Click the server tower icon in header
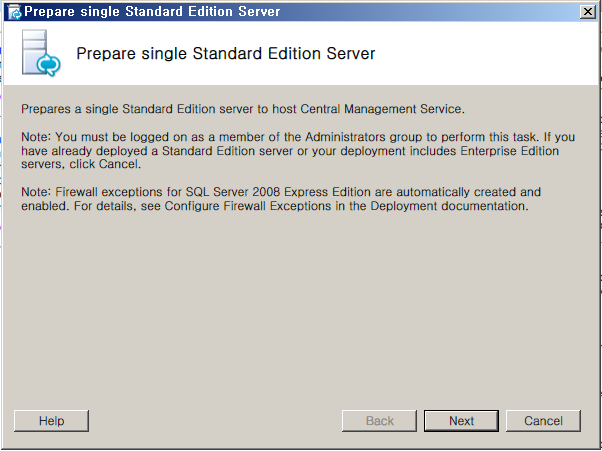This screenshot has width=602, height=451. point(41,53)
